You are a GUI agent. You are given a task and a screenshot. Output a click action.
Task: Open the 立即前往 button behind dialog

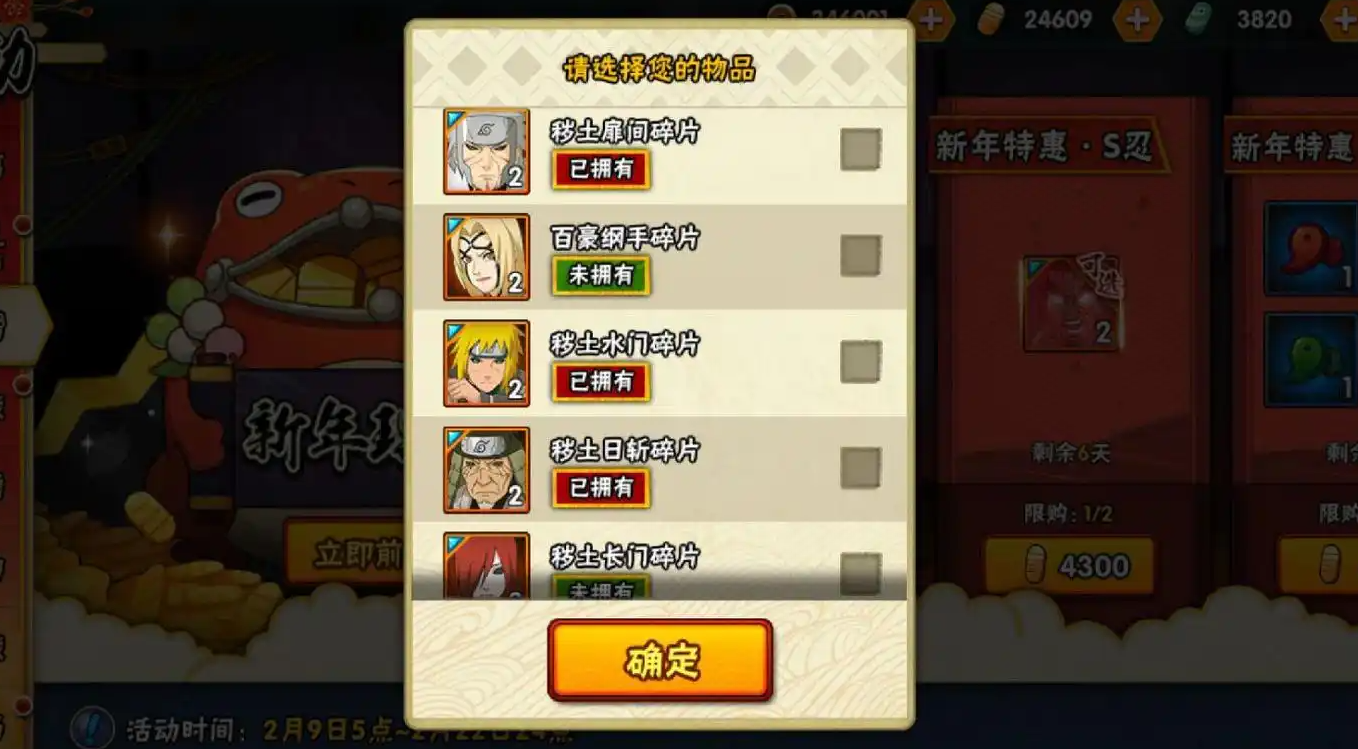point(345,553)
